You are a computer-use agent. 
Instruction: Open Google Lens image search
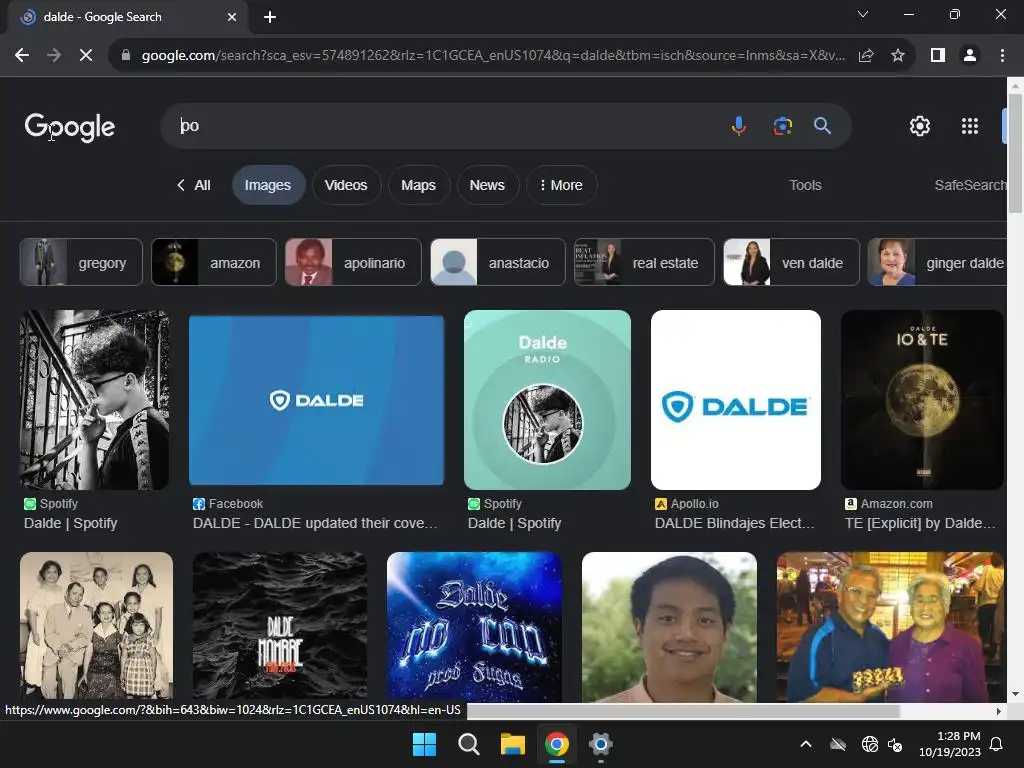[782, 125]
